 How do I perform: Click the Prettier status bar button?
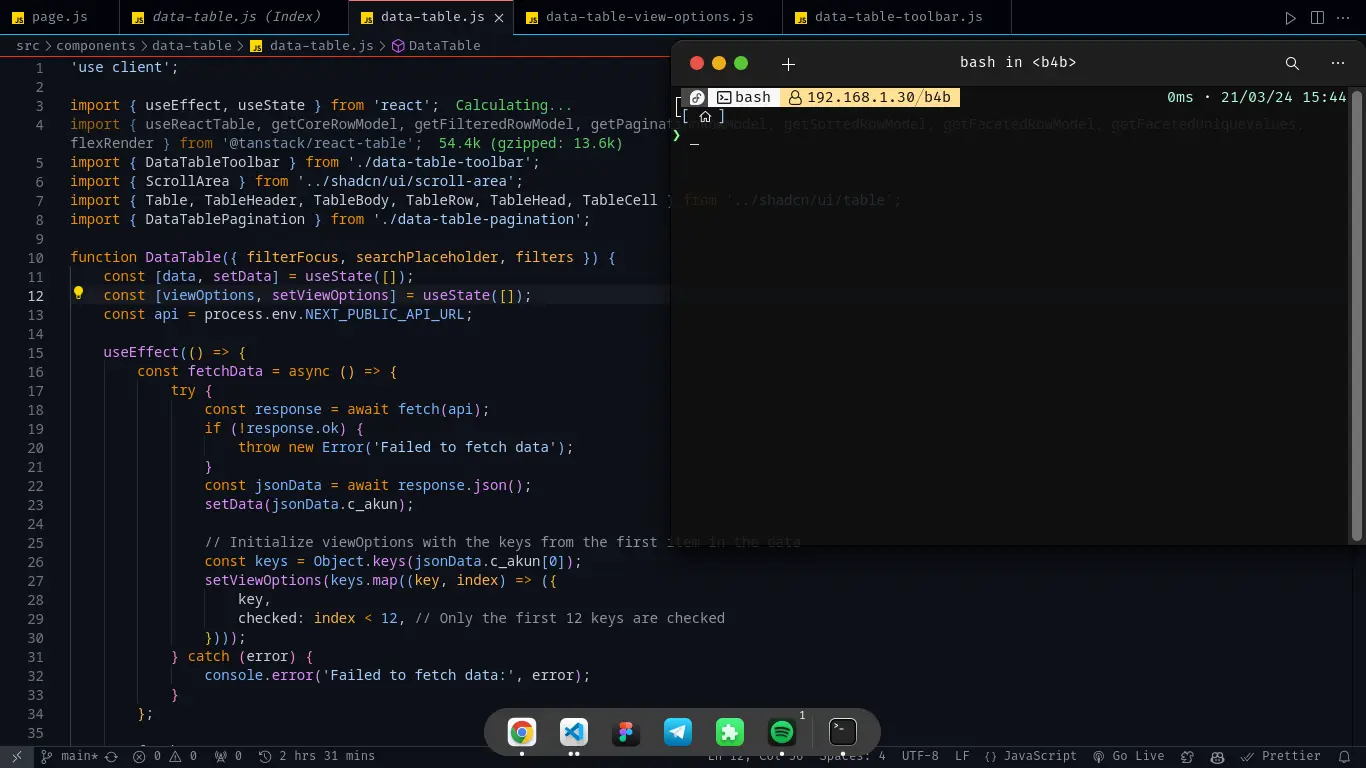pos(1281,757)
